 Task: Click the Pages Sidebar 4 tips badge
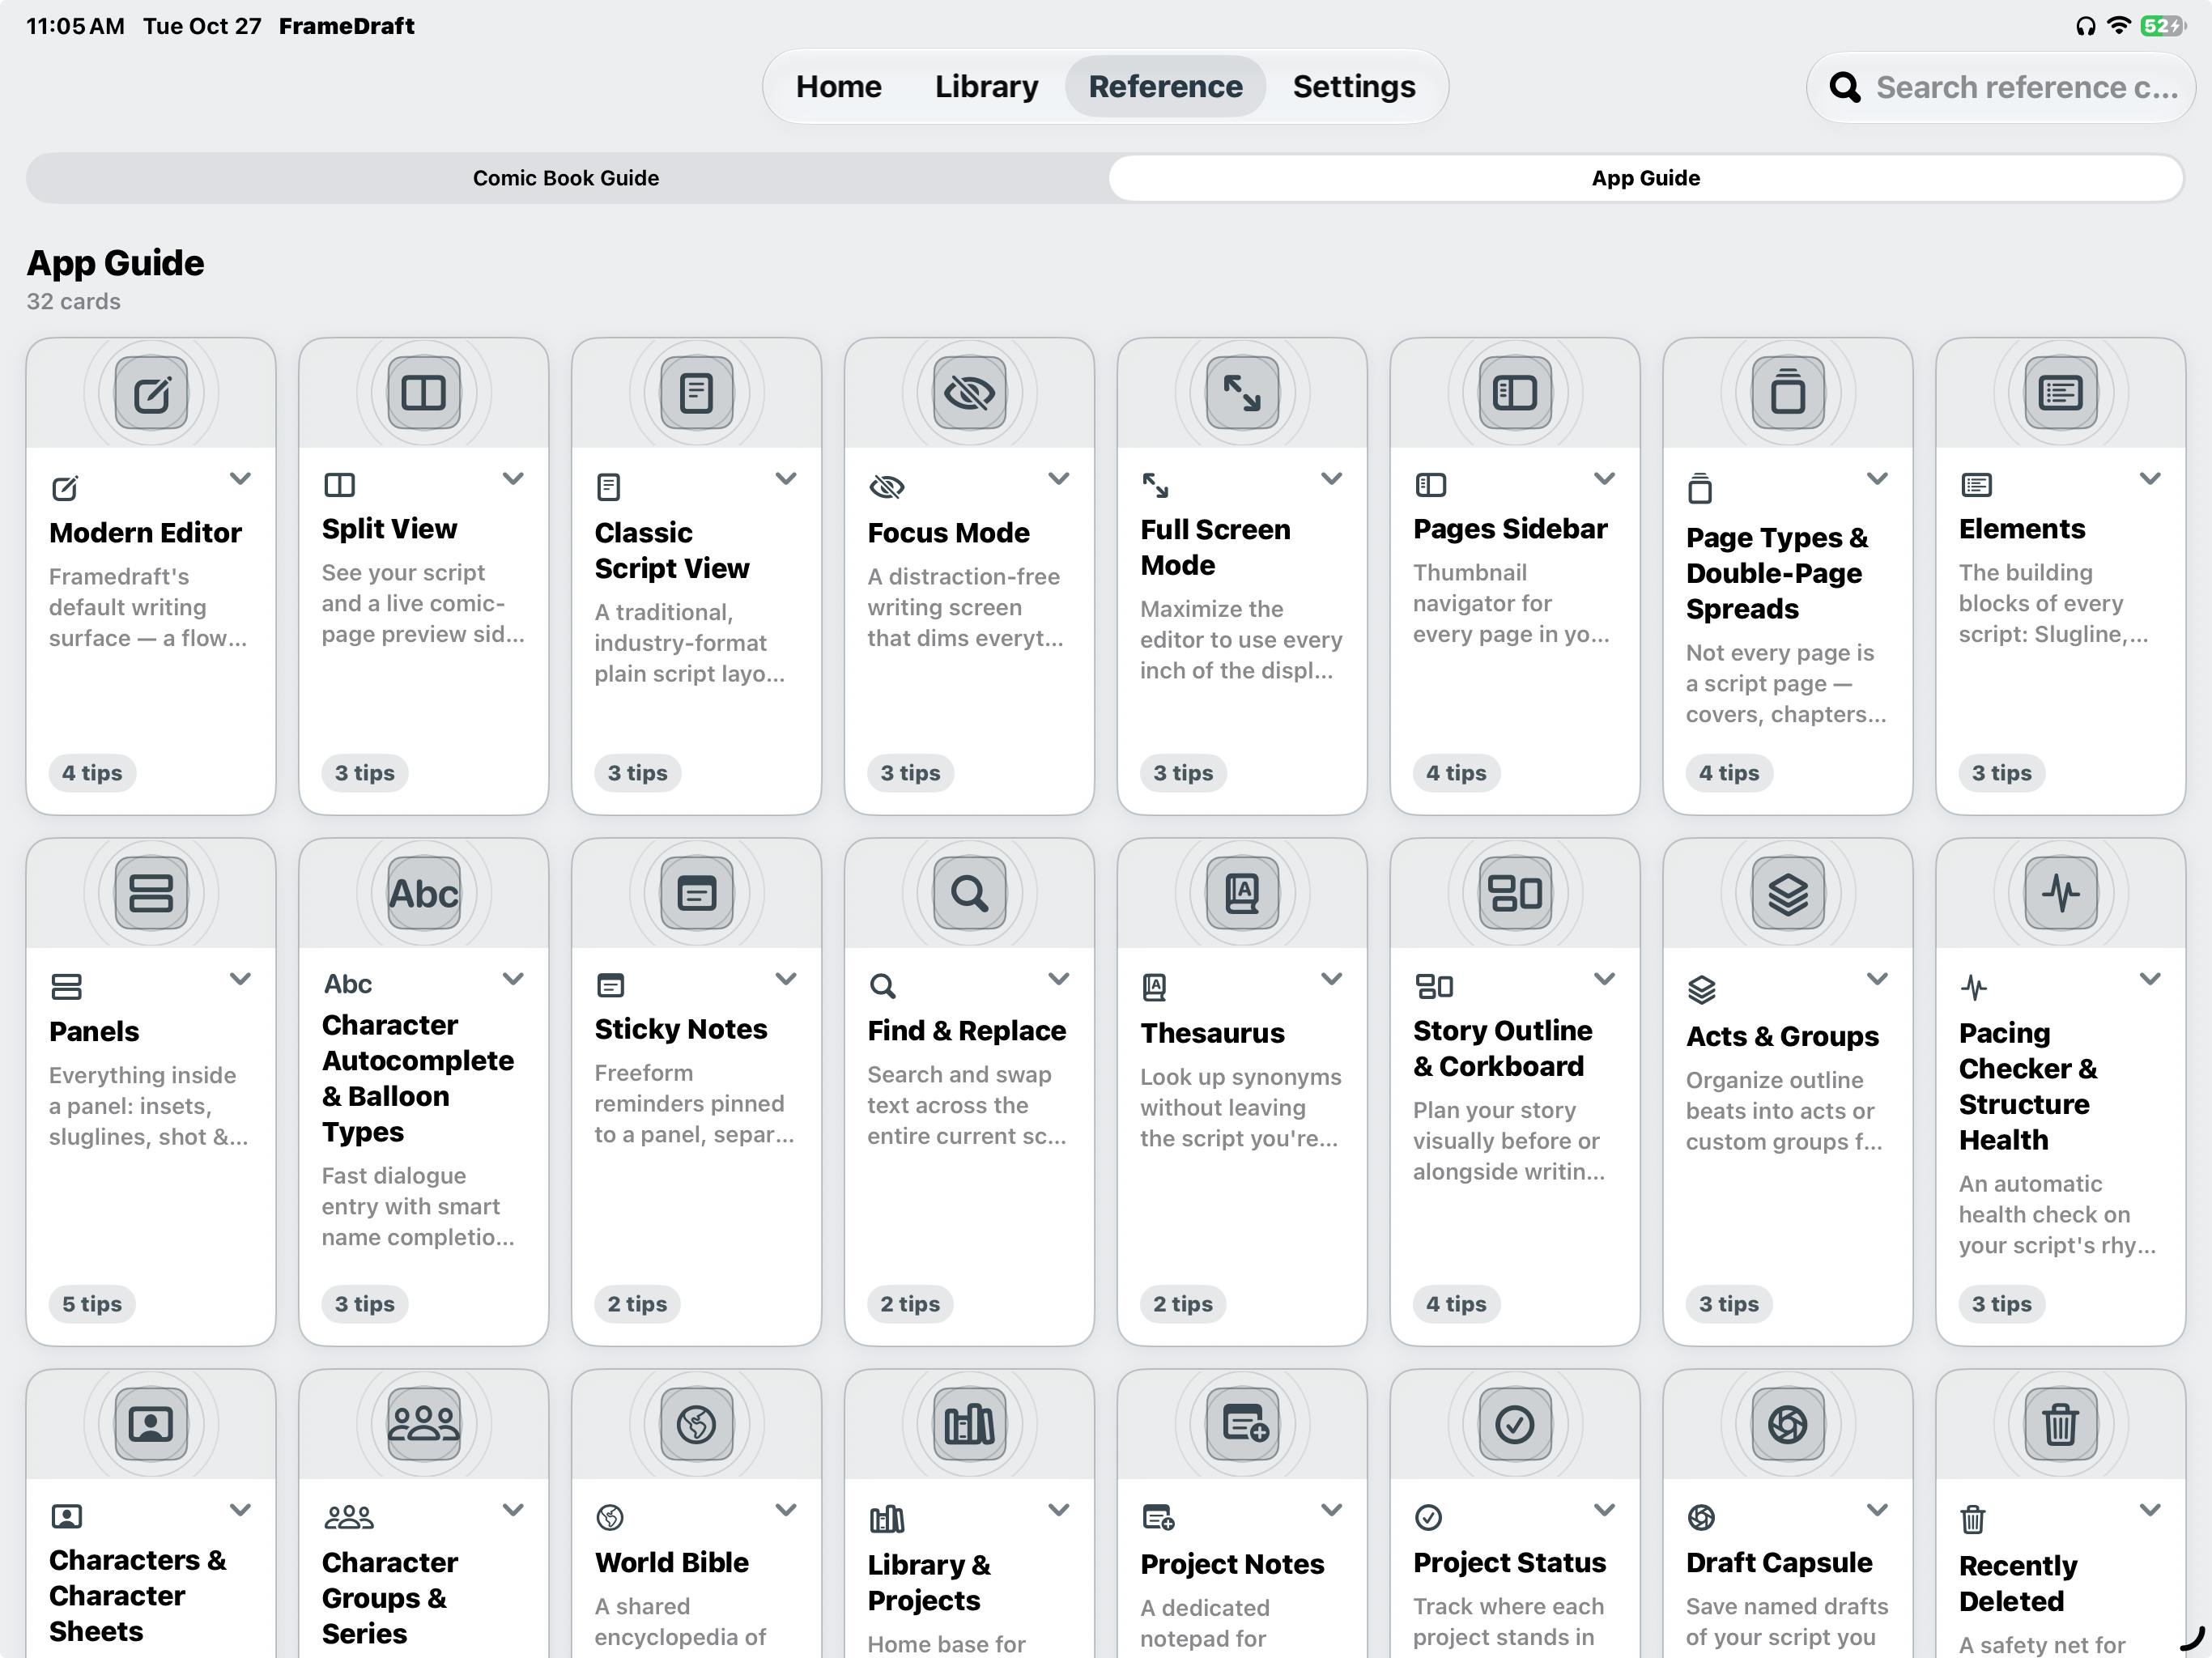pyautogui.click(x=1456, y=773)
